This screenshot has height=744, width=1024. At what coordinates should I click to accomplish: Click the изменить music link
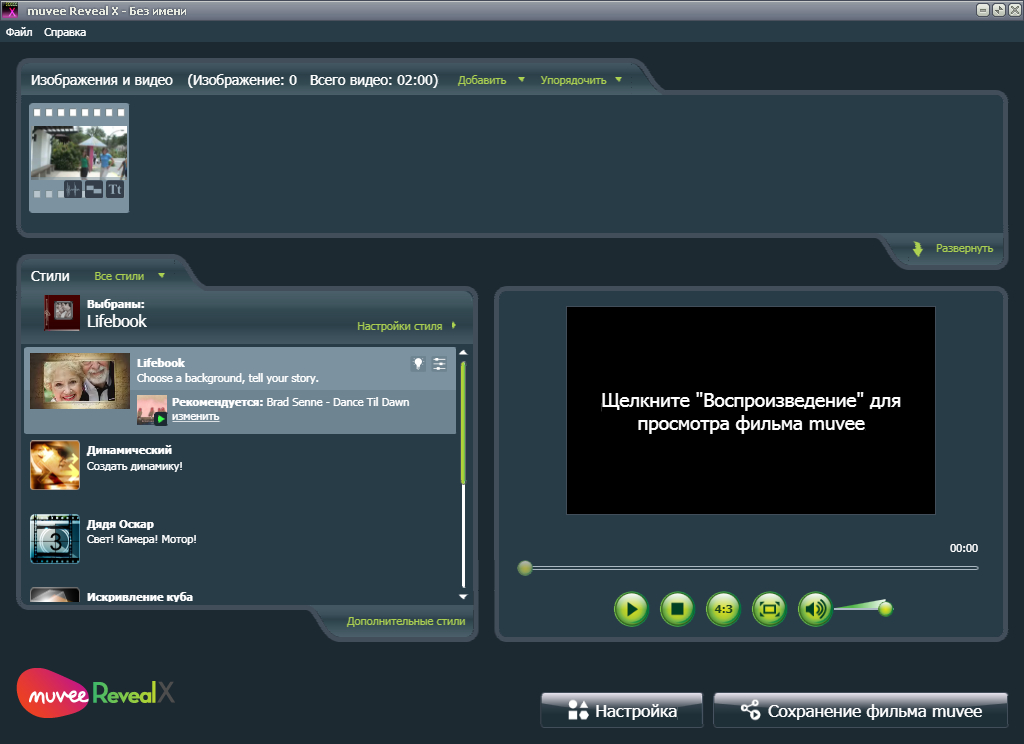[195, 417]
